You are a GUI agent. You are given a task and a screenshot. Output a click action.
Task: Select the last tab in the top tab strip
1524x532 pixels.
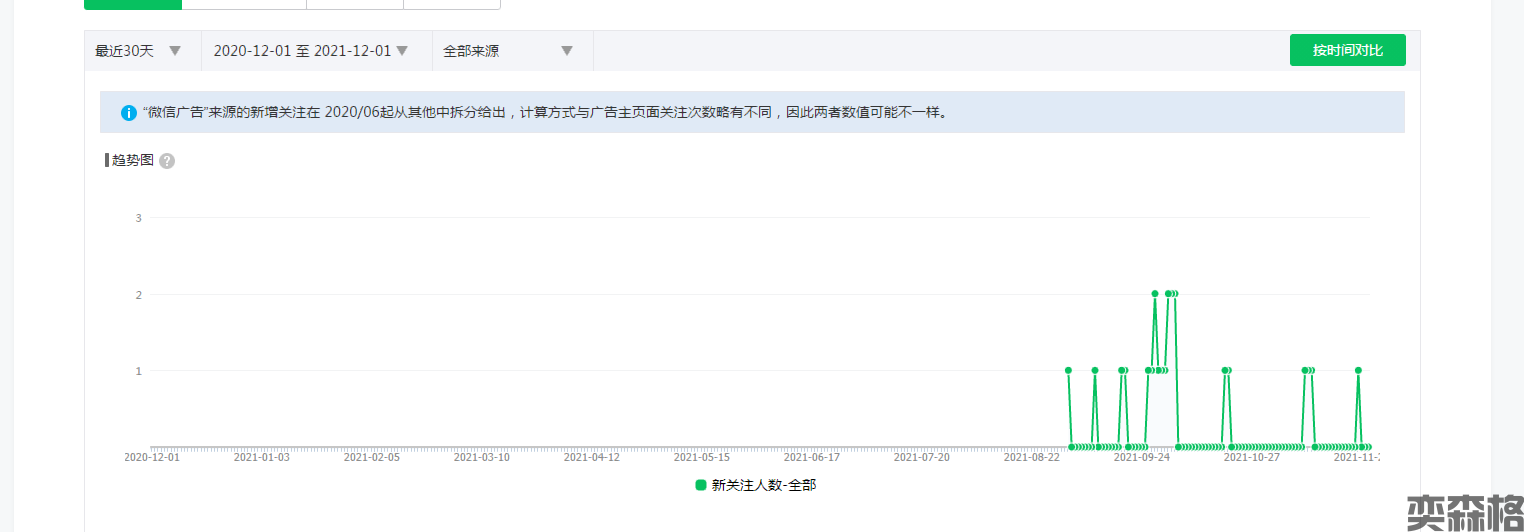click(451, 4)
